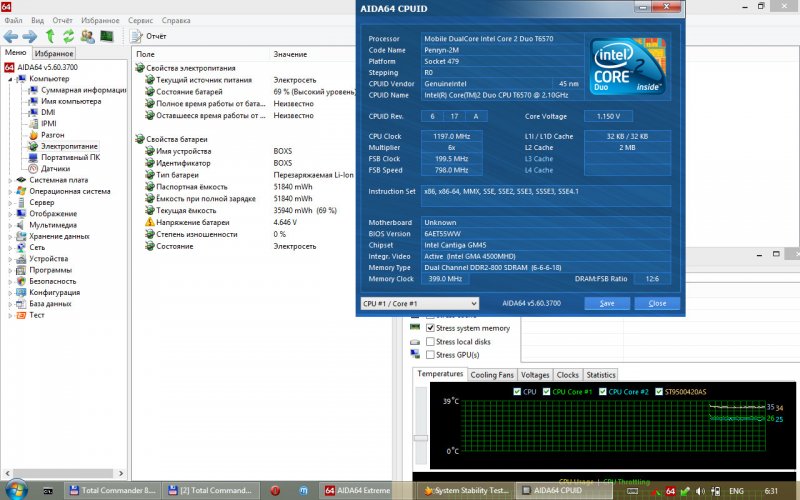Click the green Up arrow toolbar icon
Screen dimensions: 800x500
49,37
